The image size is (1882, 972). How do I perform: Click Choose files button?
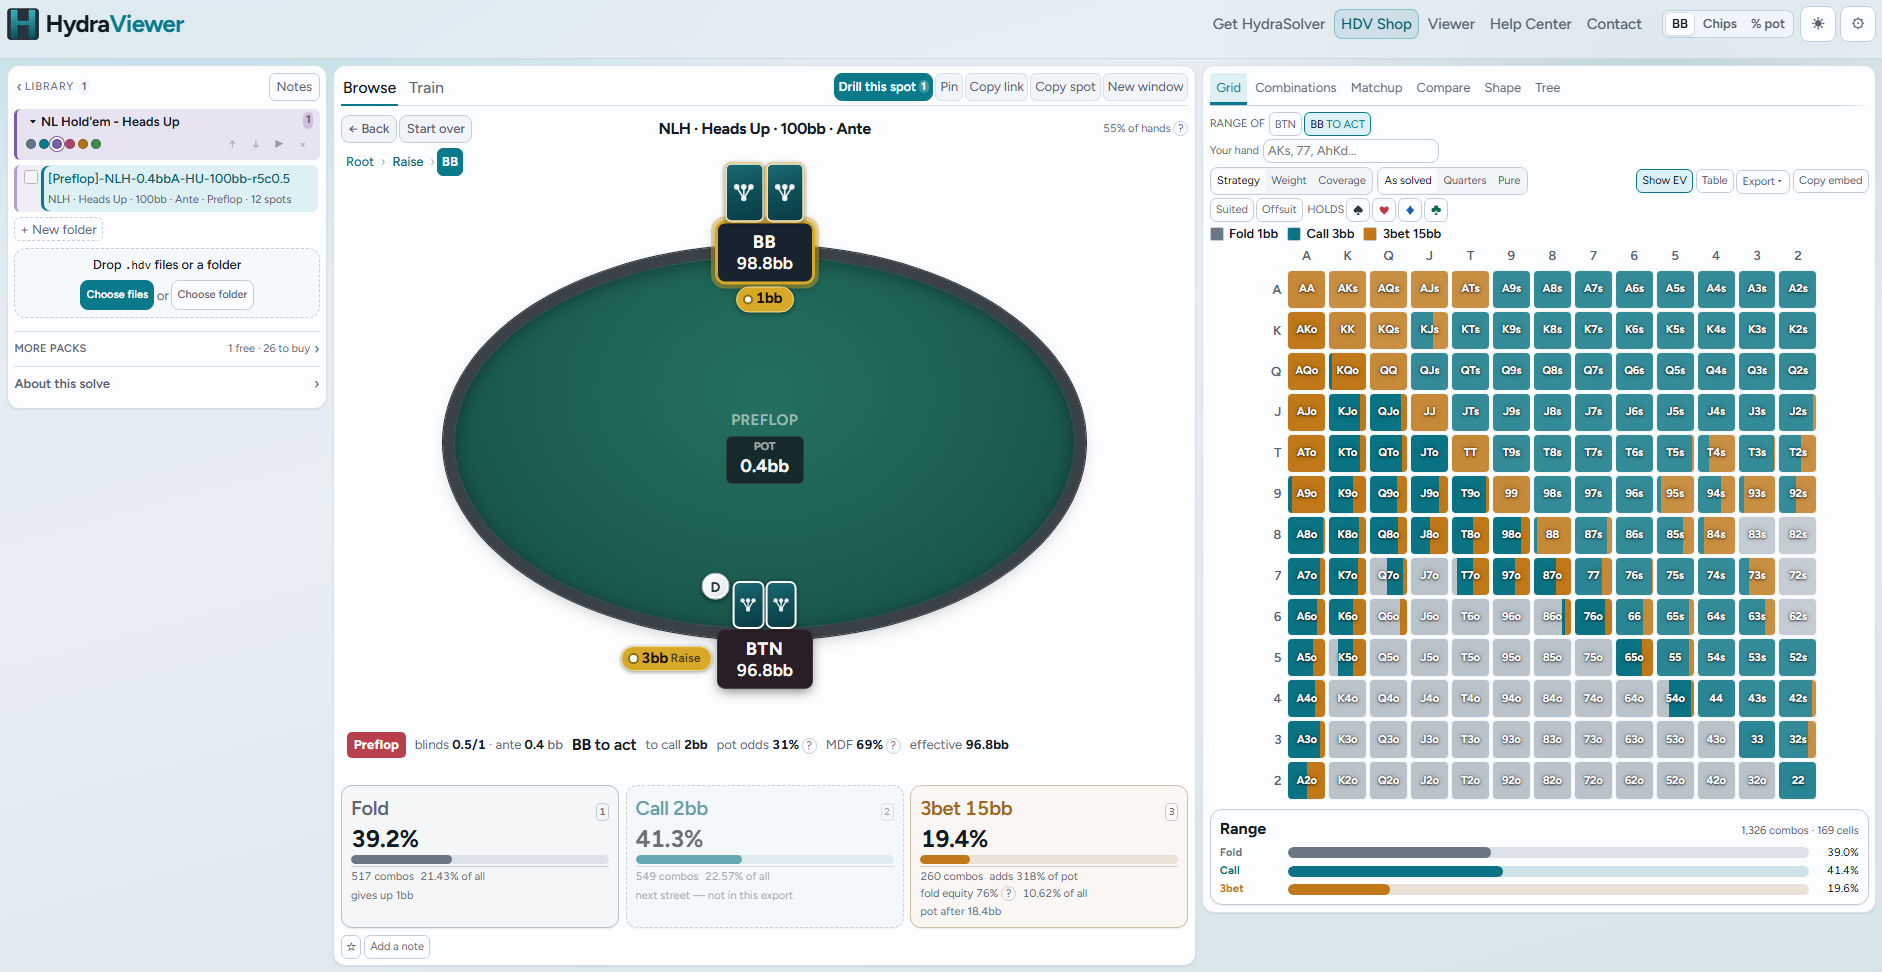(117, 295)
